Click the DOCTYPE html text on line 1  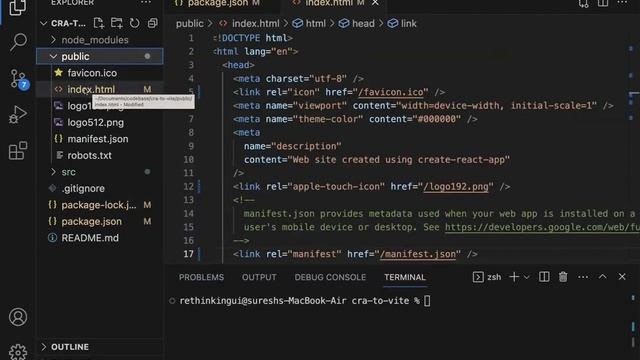point(252,38)
